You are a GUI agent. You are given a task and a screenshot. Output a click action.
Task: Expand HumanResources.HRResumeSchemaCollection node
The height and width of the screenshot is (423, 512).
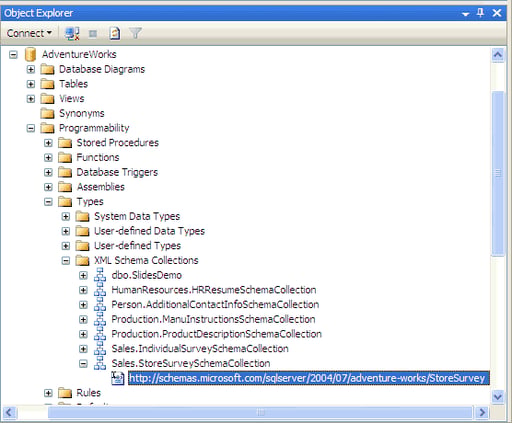click(x=83, y=290)
